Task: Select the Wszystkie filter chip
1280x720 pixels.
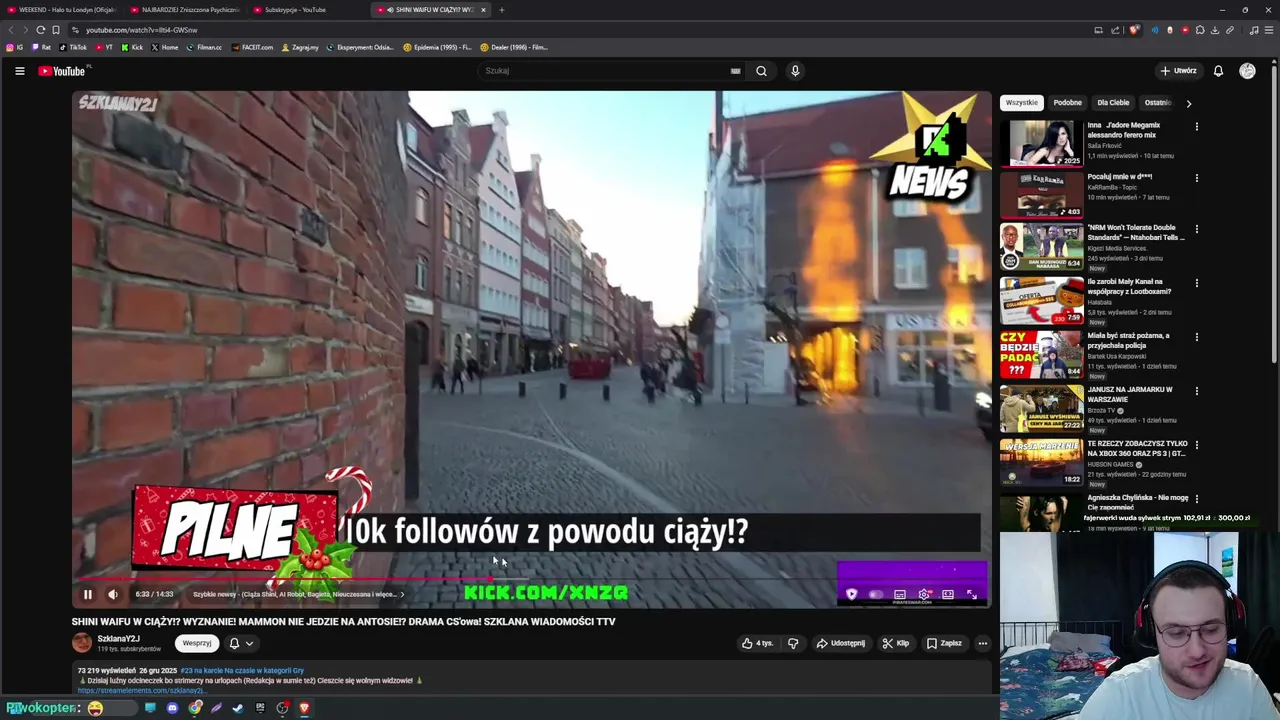Action: (x=1022, y=103)
